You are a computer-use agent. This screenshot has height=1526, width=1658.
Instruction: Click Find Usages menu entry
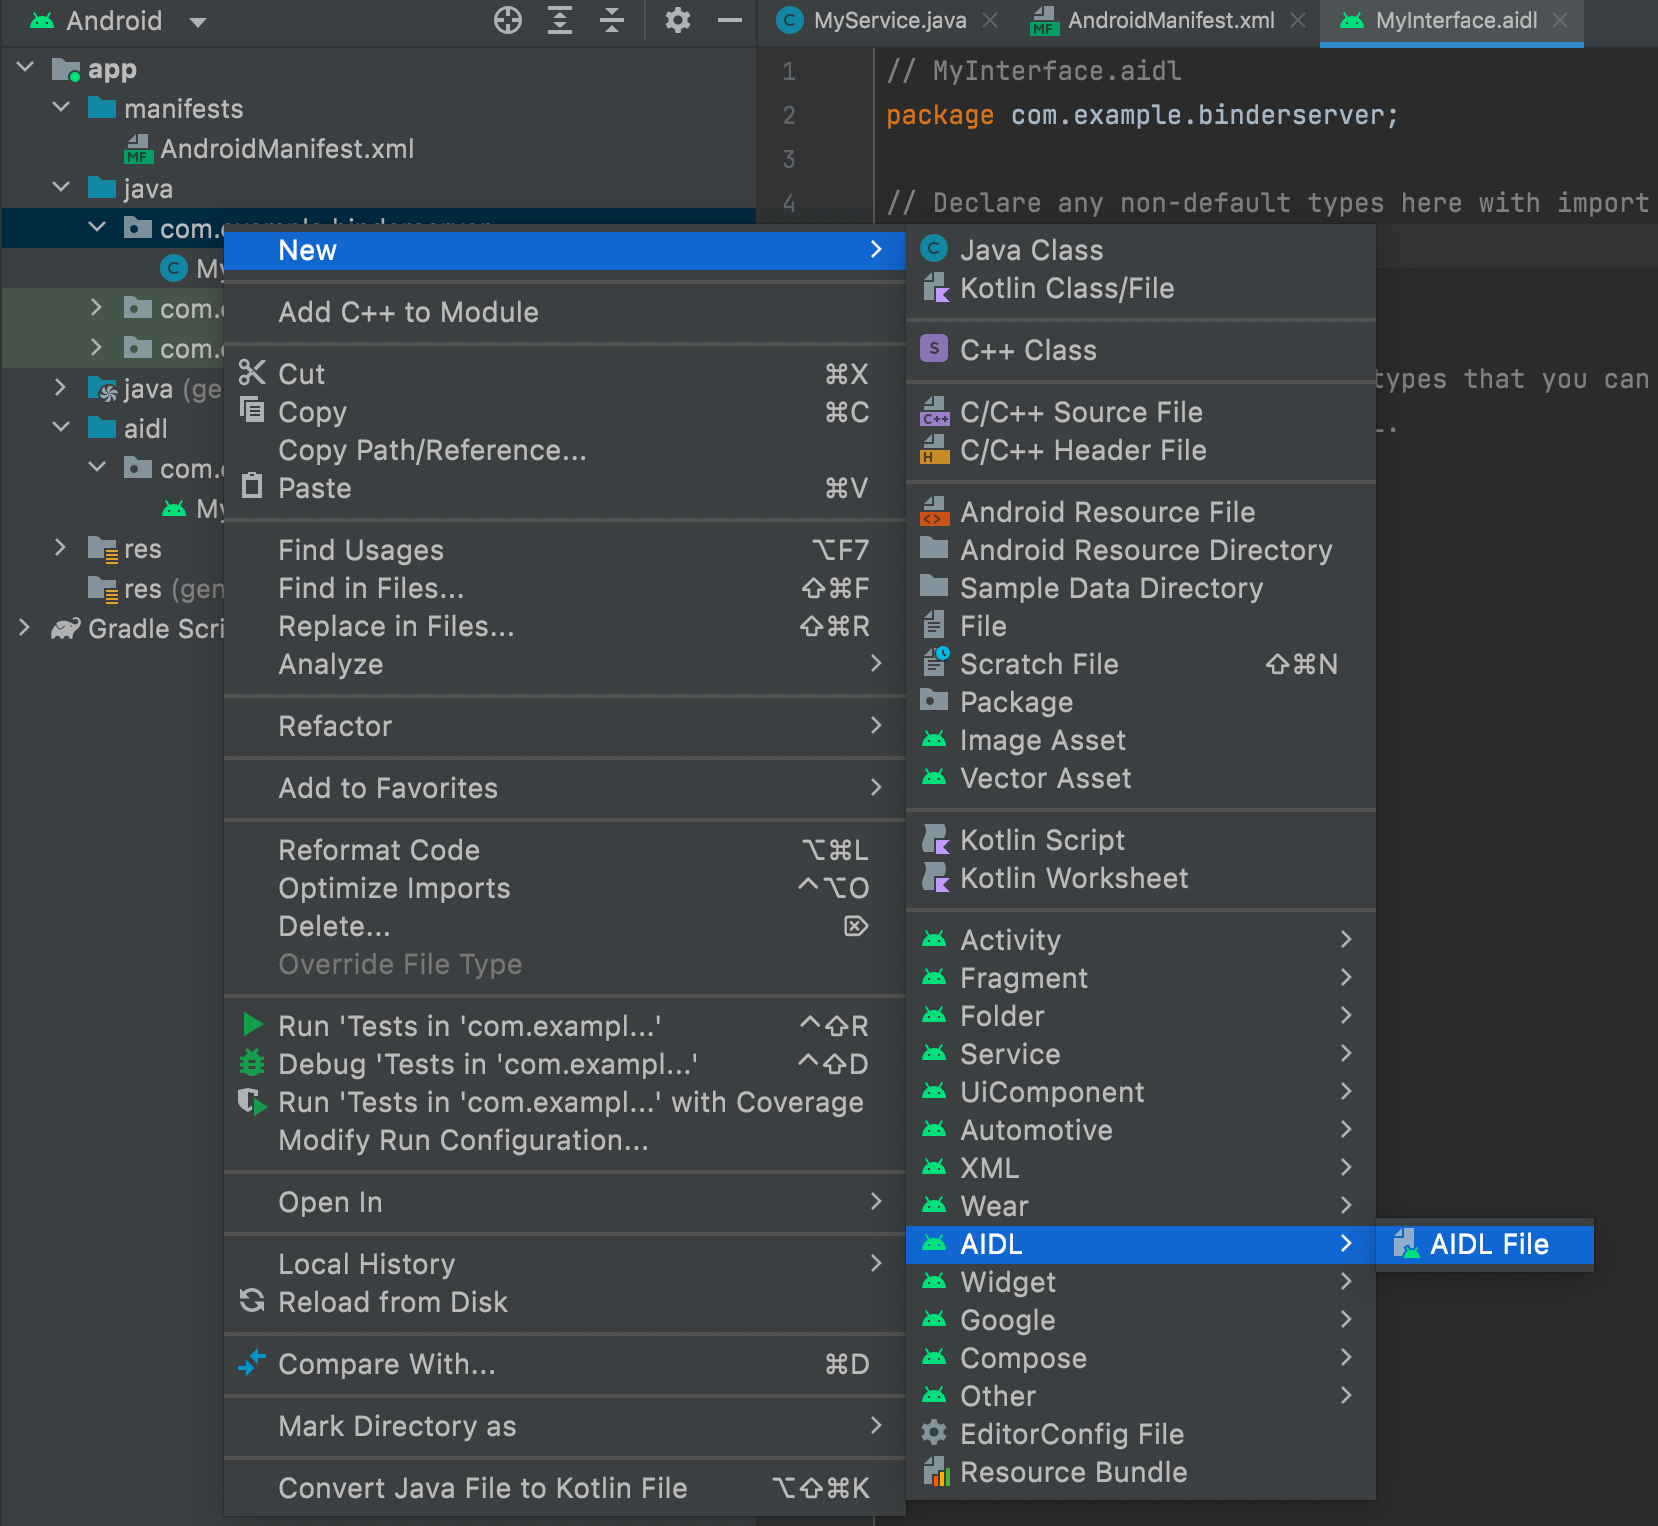click(565, 550)
